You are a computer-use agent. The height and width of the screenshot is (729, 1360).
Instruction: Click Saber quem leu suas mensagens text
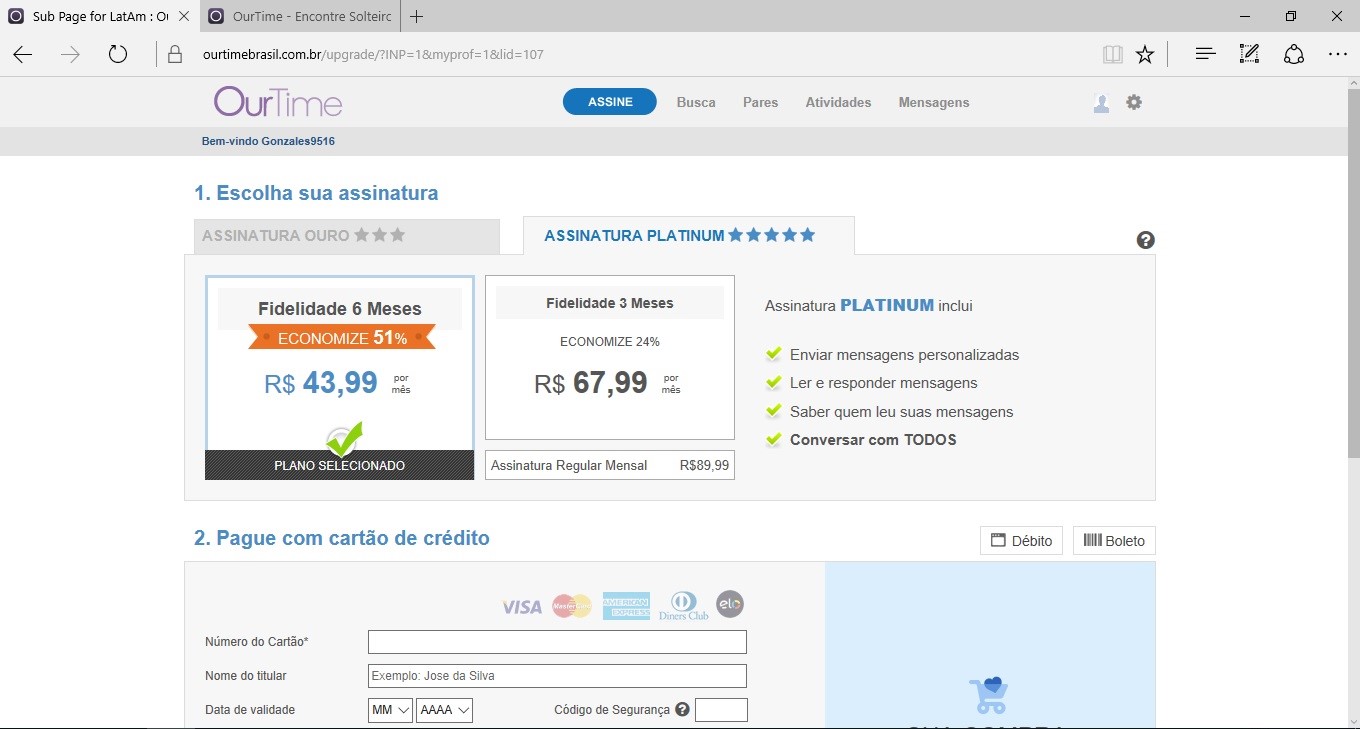(x=901, y=412)
